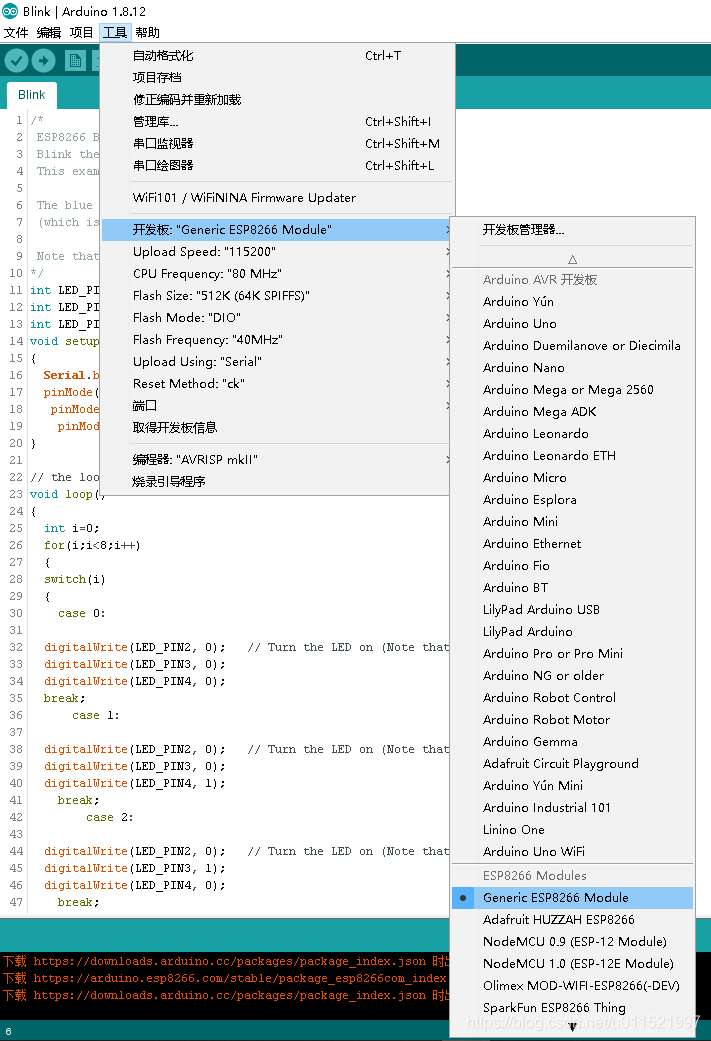The height and width of the screenshot is (1041, 711).
Task: Close the open 工具 menu
Action: click(115, 33)
